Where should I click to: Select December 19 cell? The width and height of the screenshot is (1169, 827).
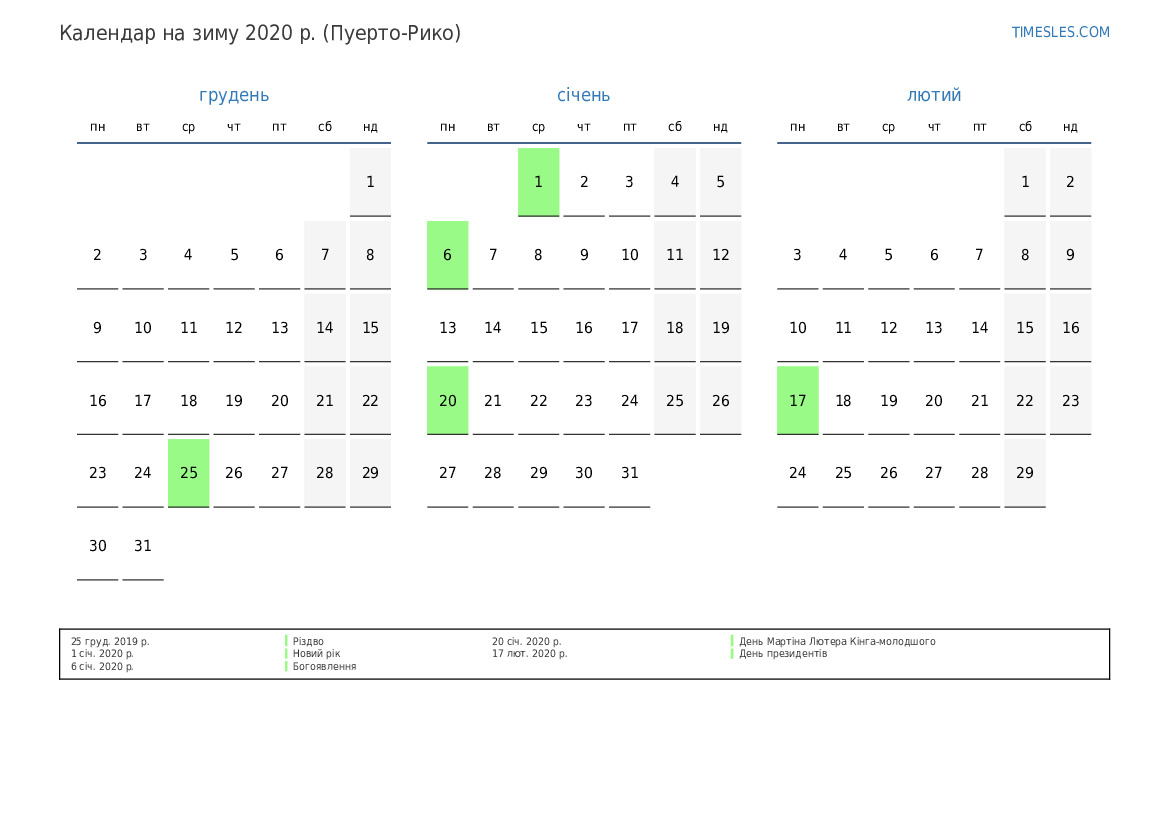(x=234, y=401)
